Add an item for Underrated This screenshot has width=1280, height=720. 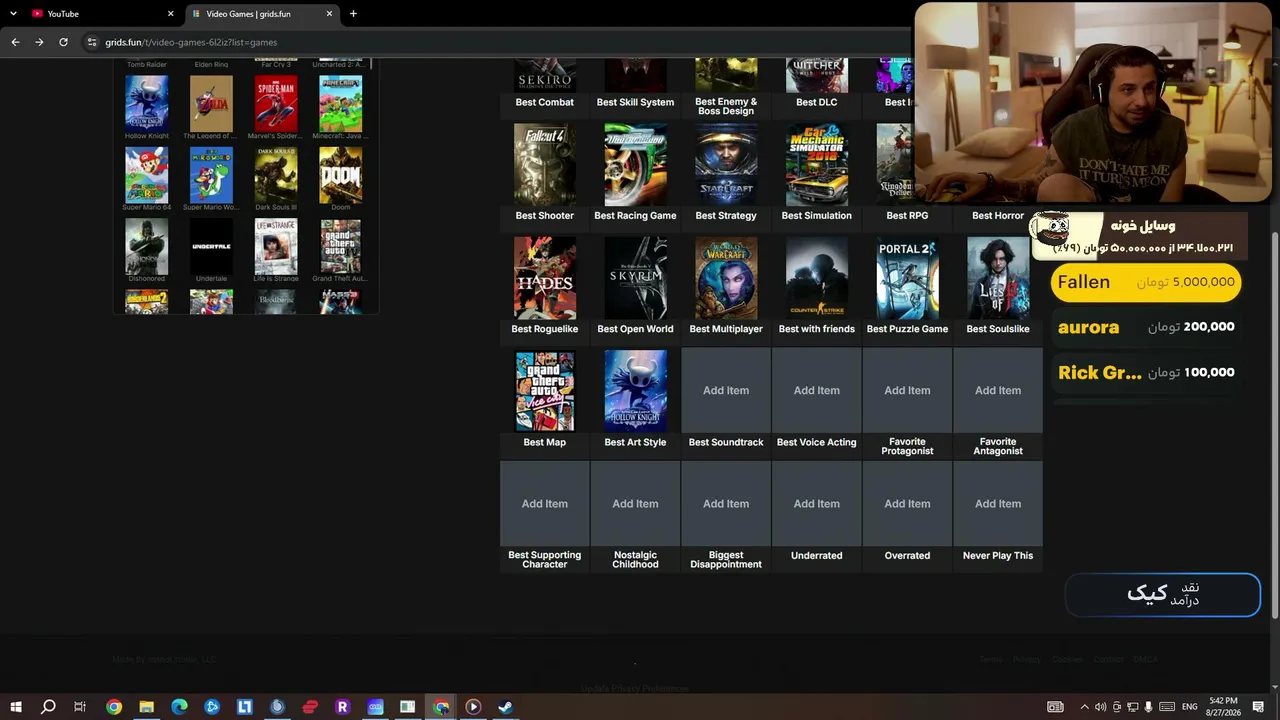point(817,504)
